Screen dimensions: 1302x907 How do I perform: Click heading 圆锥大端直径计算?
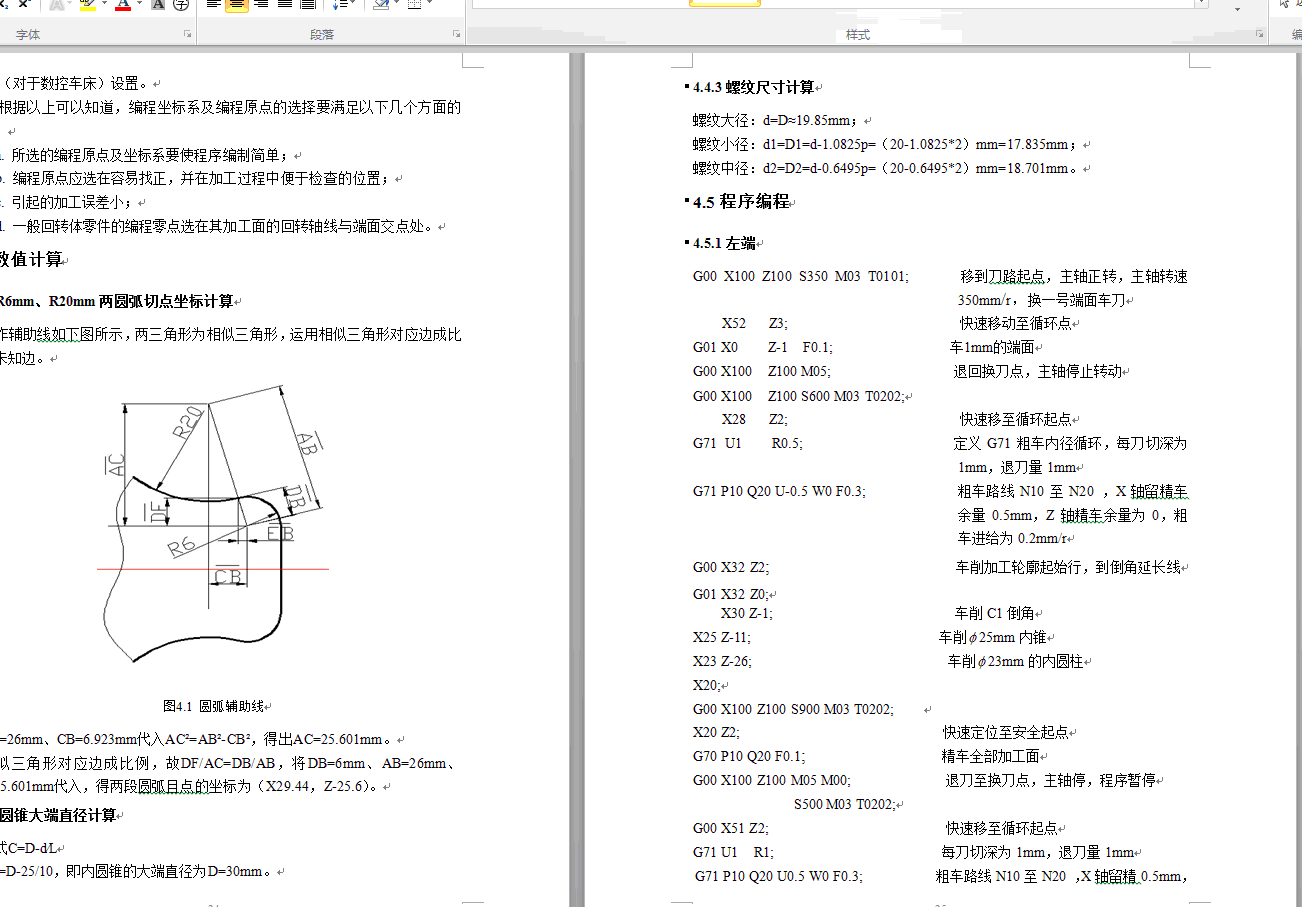60,815
